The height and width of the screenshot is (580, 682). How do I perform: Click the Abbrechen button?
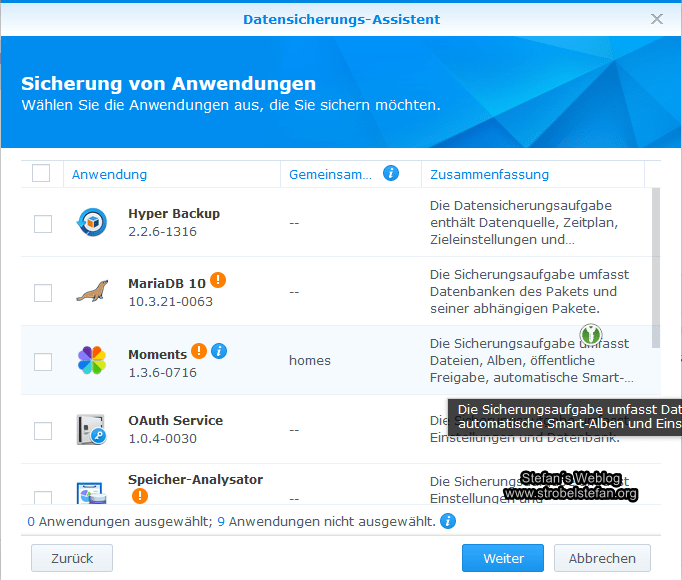pyautogui.click(x=602, y=558)
